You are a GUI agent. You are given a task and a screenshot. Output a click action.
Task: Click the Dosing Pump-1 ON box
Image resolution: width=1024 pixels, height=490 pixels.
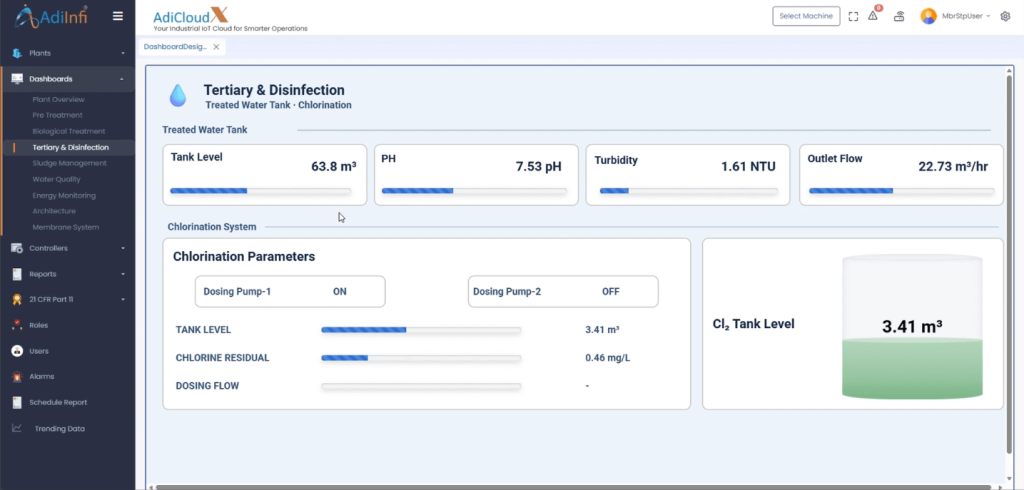point(290,291)
